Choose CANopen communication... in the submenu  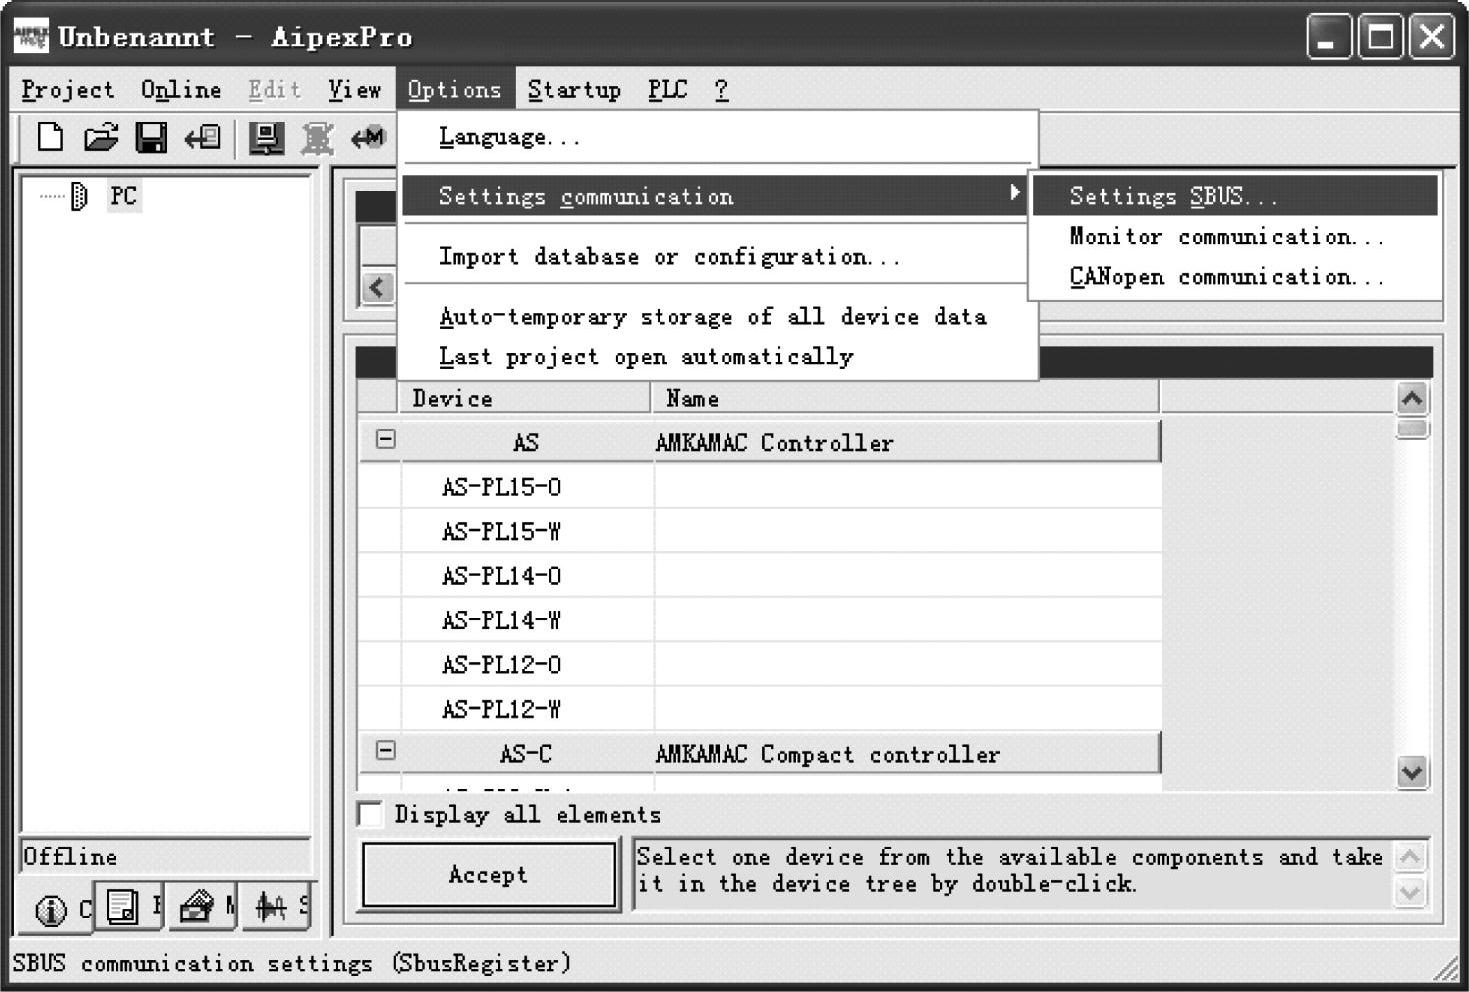point(1235,276)
